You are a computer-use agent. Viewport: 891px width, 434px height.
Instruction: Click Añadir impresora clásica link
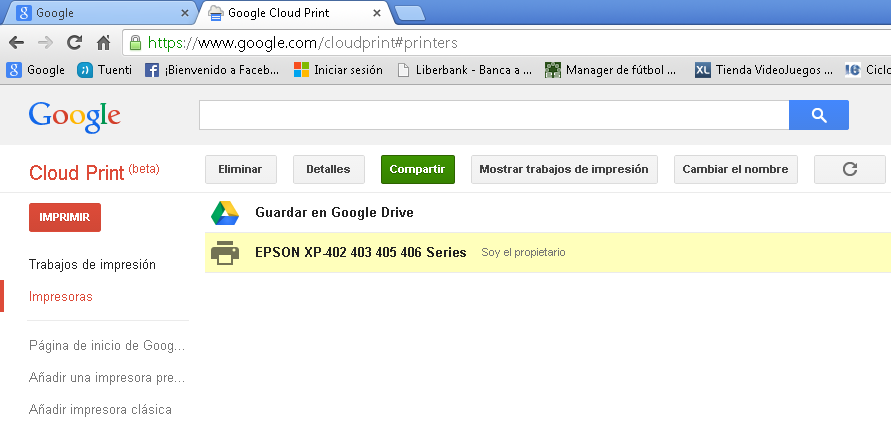point(100,409)
